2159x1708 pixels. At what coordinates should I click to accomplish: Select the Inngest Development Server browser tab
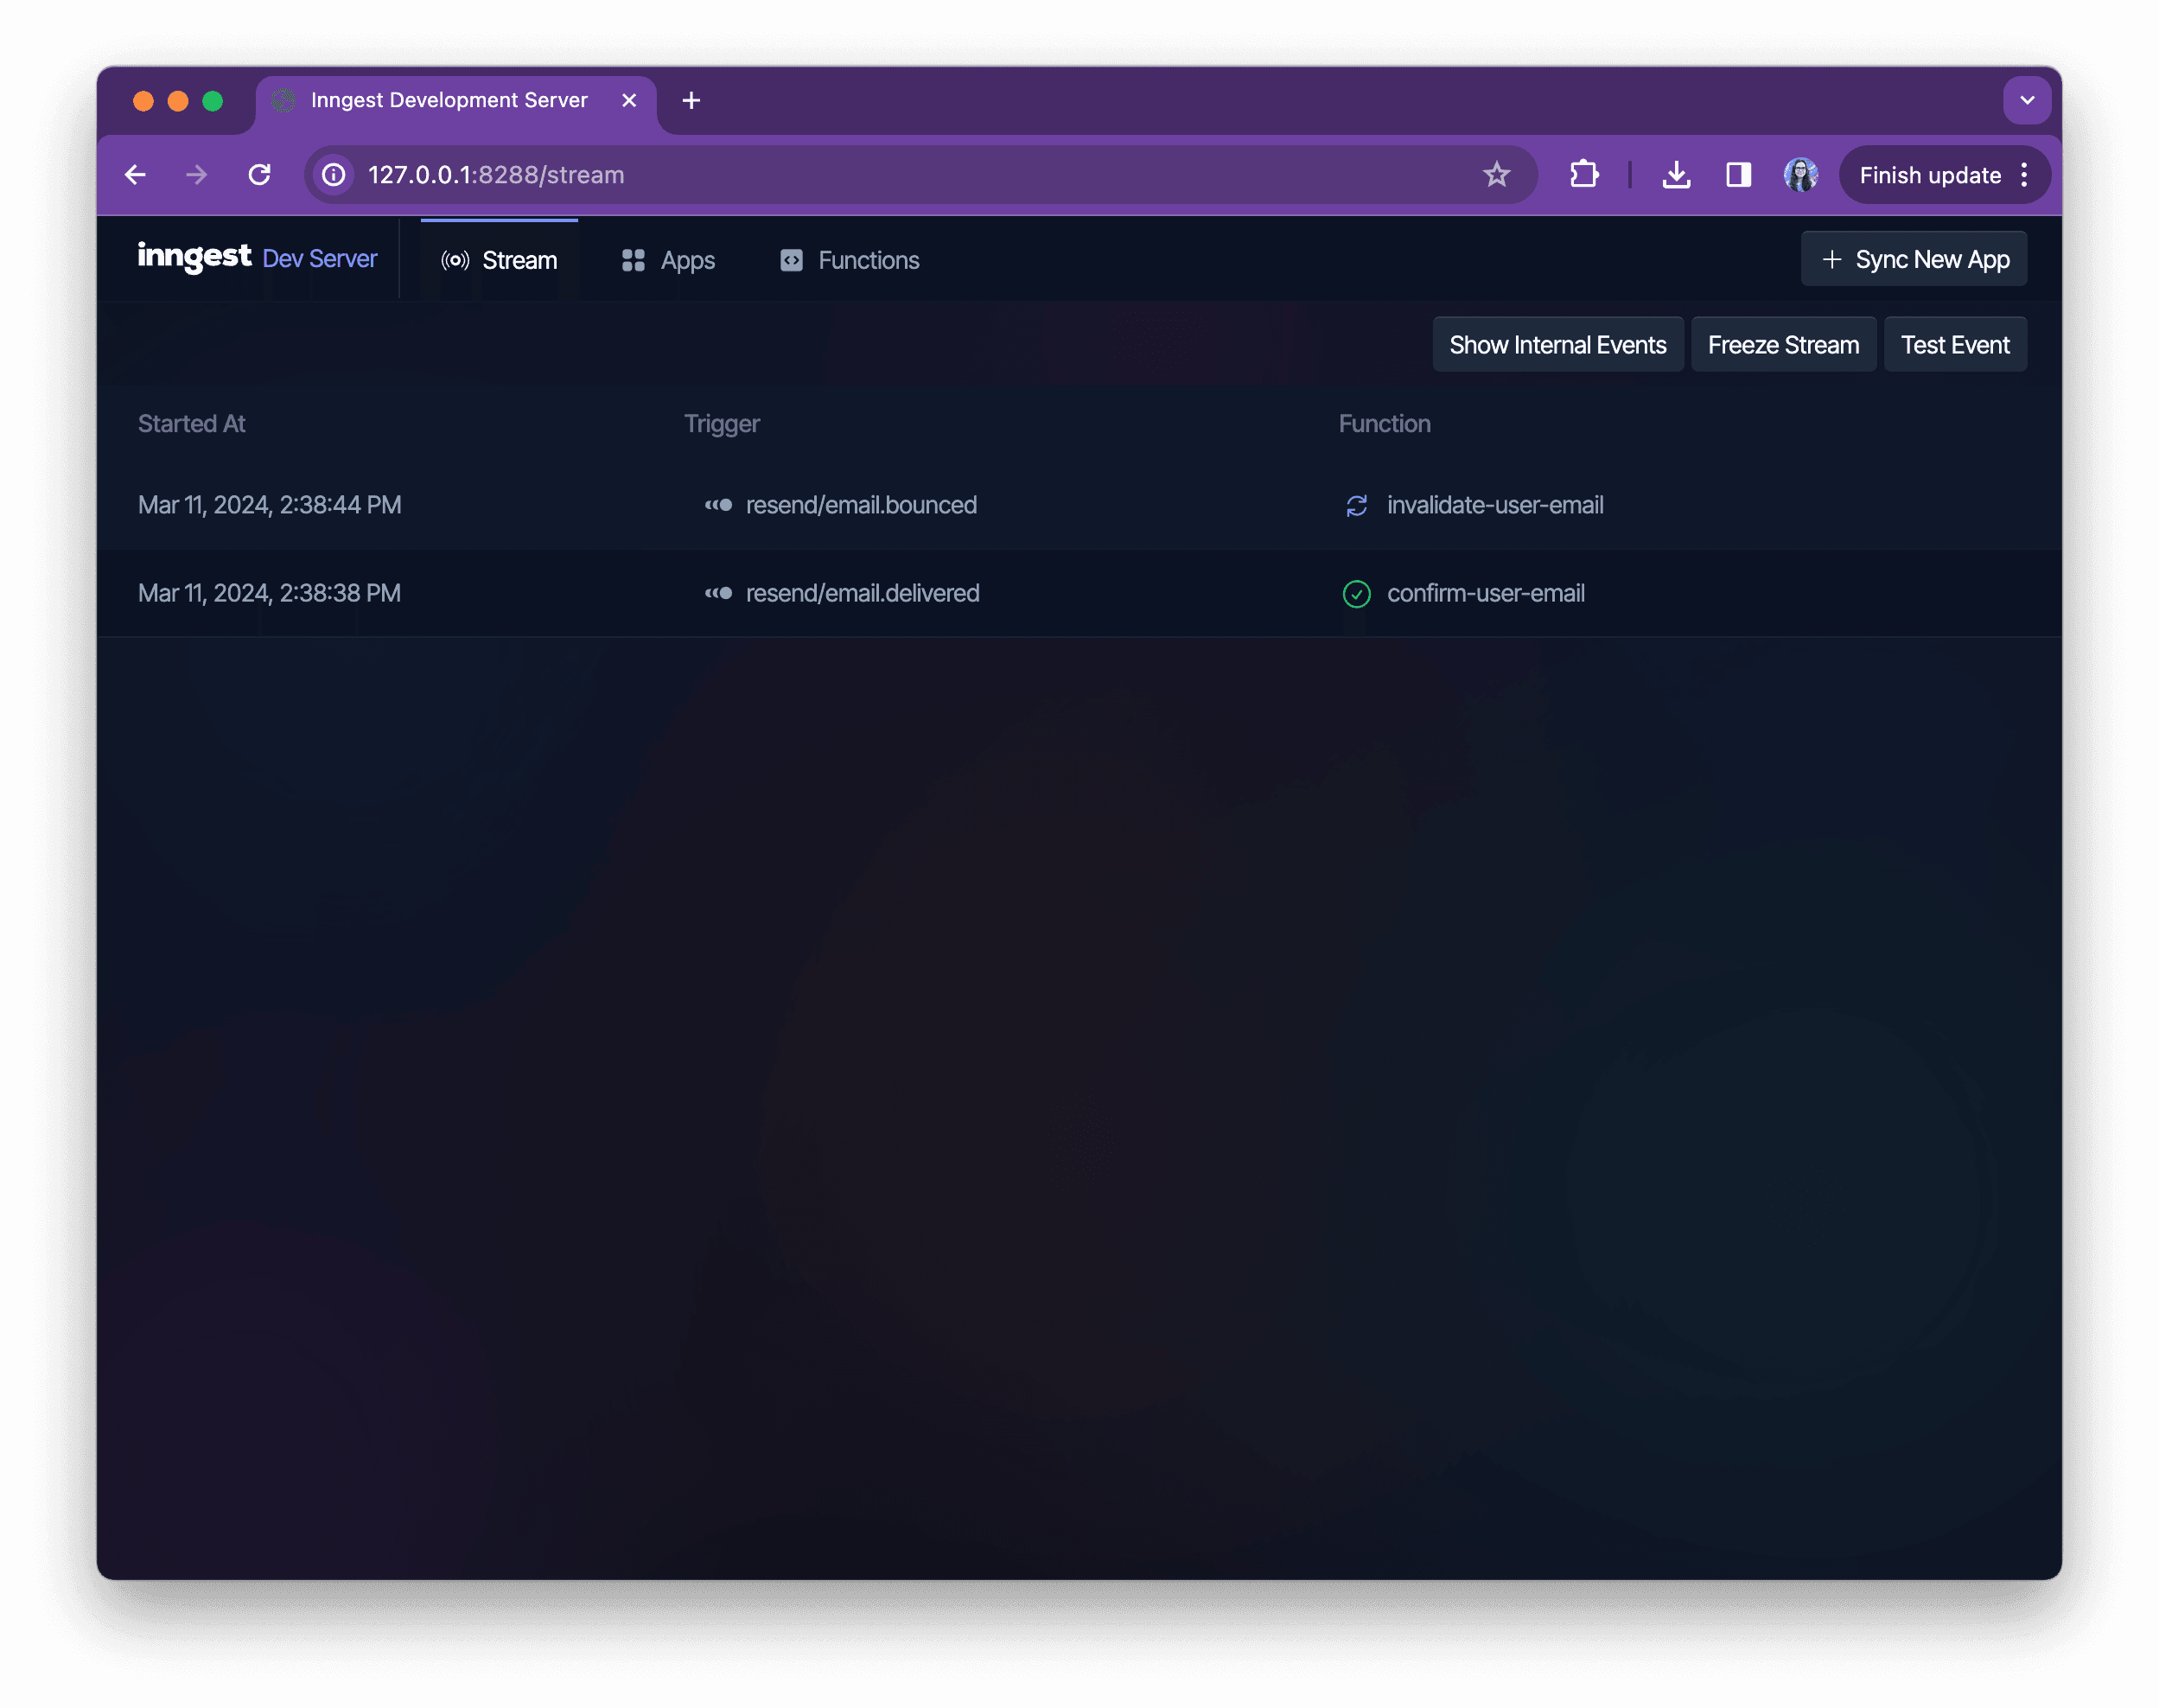click(x=449, y=100)
